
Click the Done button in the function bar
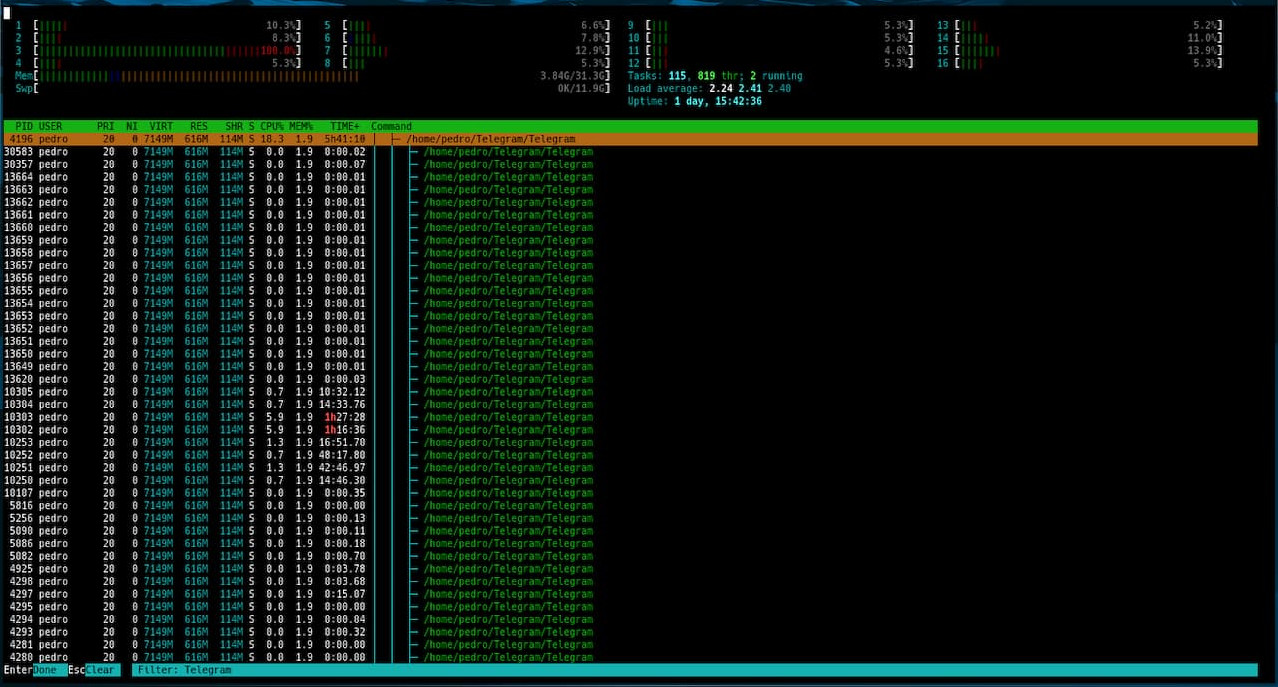pos(45,670)
